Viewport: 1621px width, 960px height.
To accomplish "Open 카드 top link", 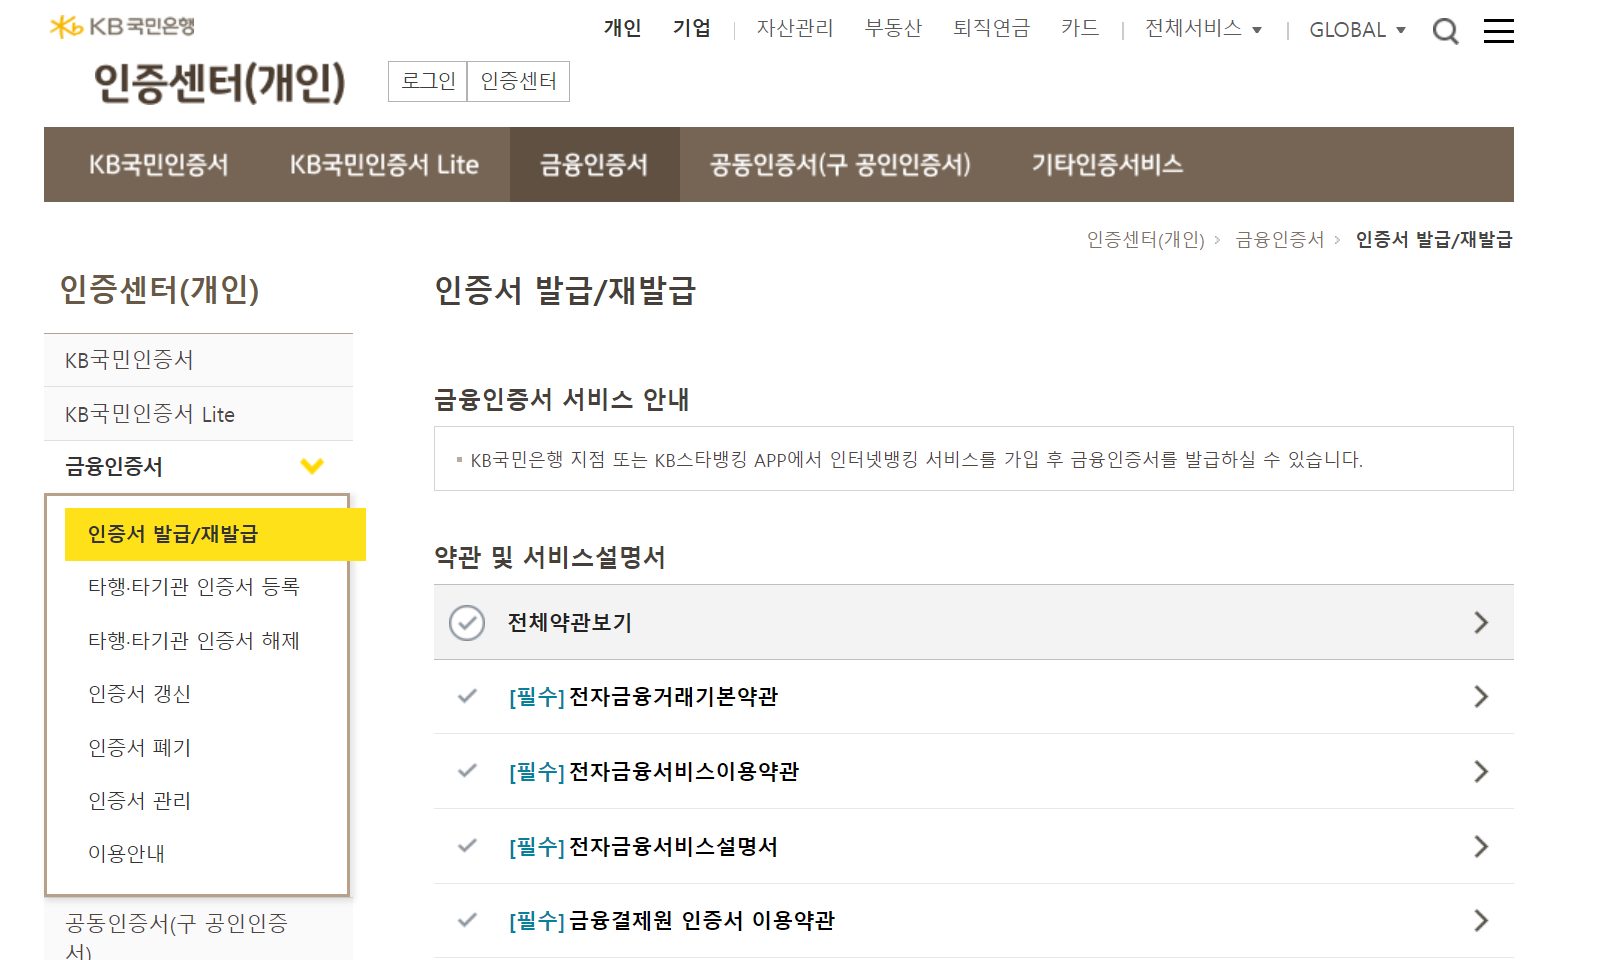I will tap(1080, 28).
